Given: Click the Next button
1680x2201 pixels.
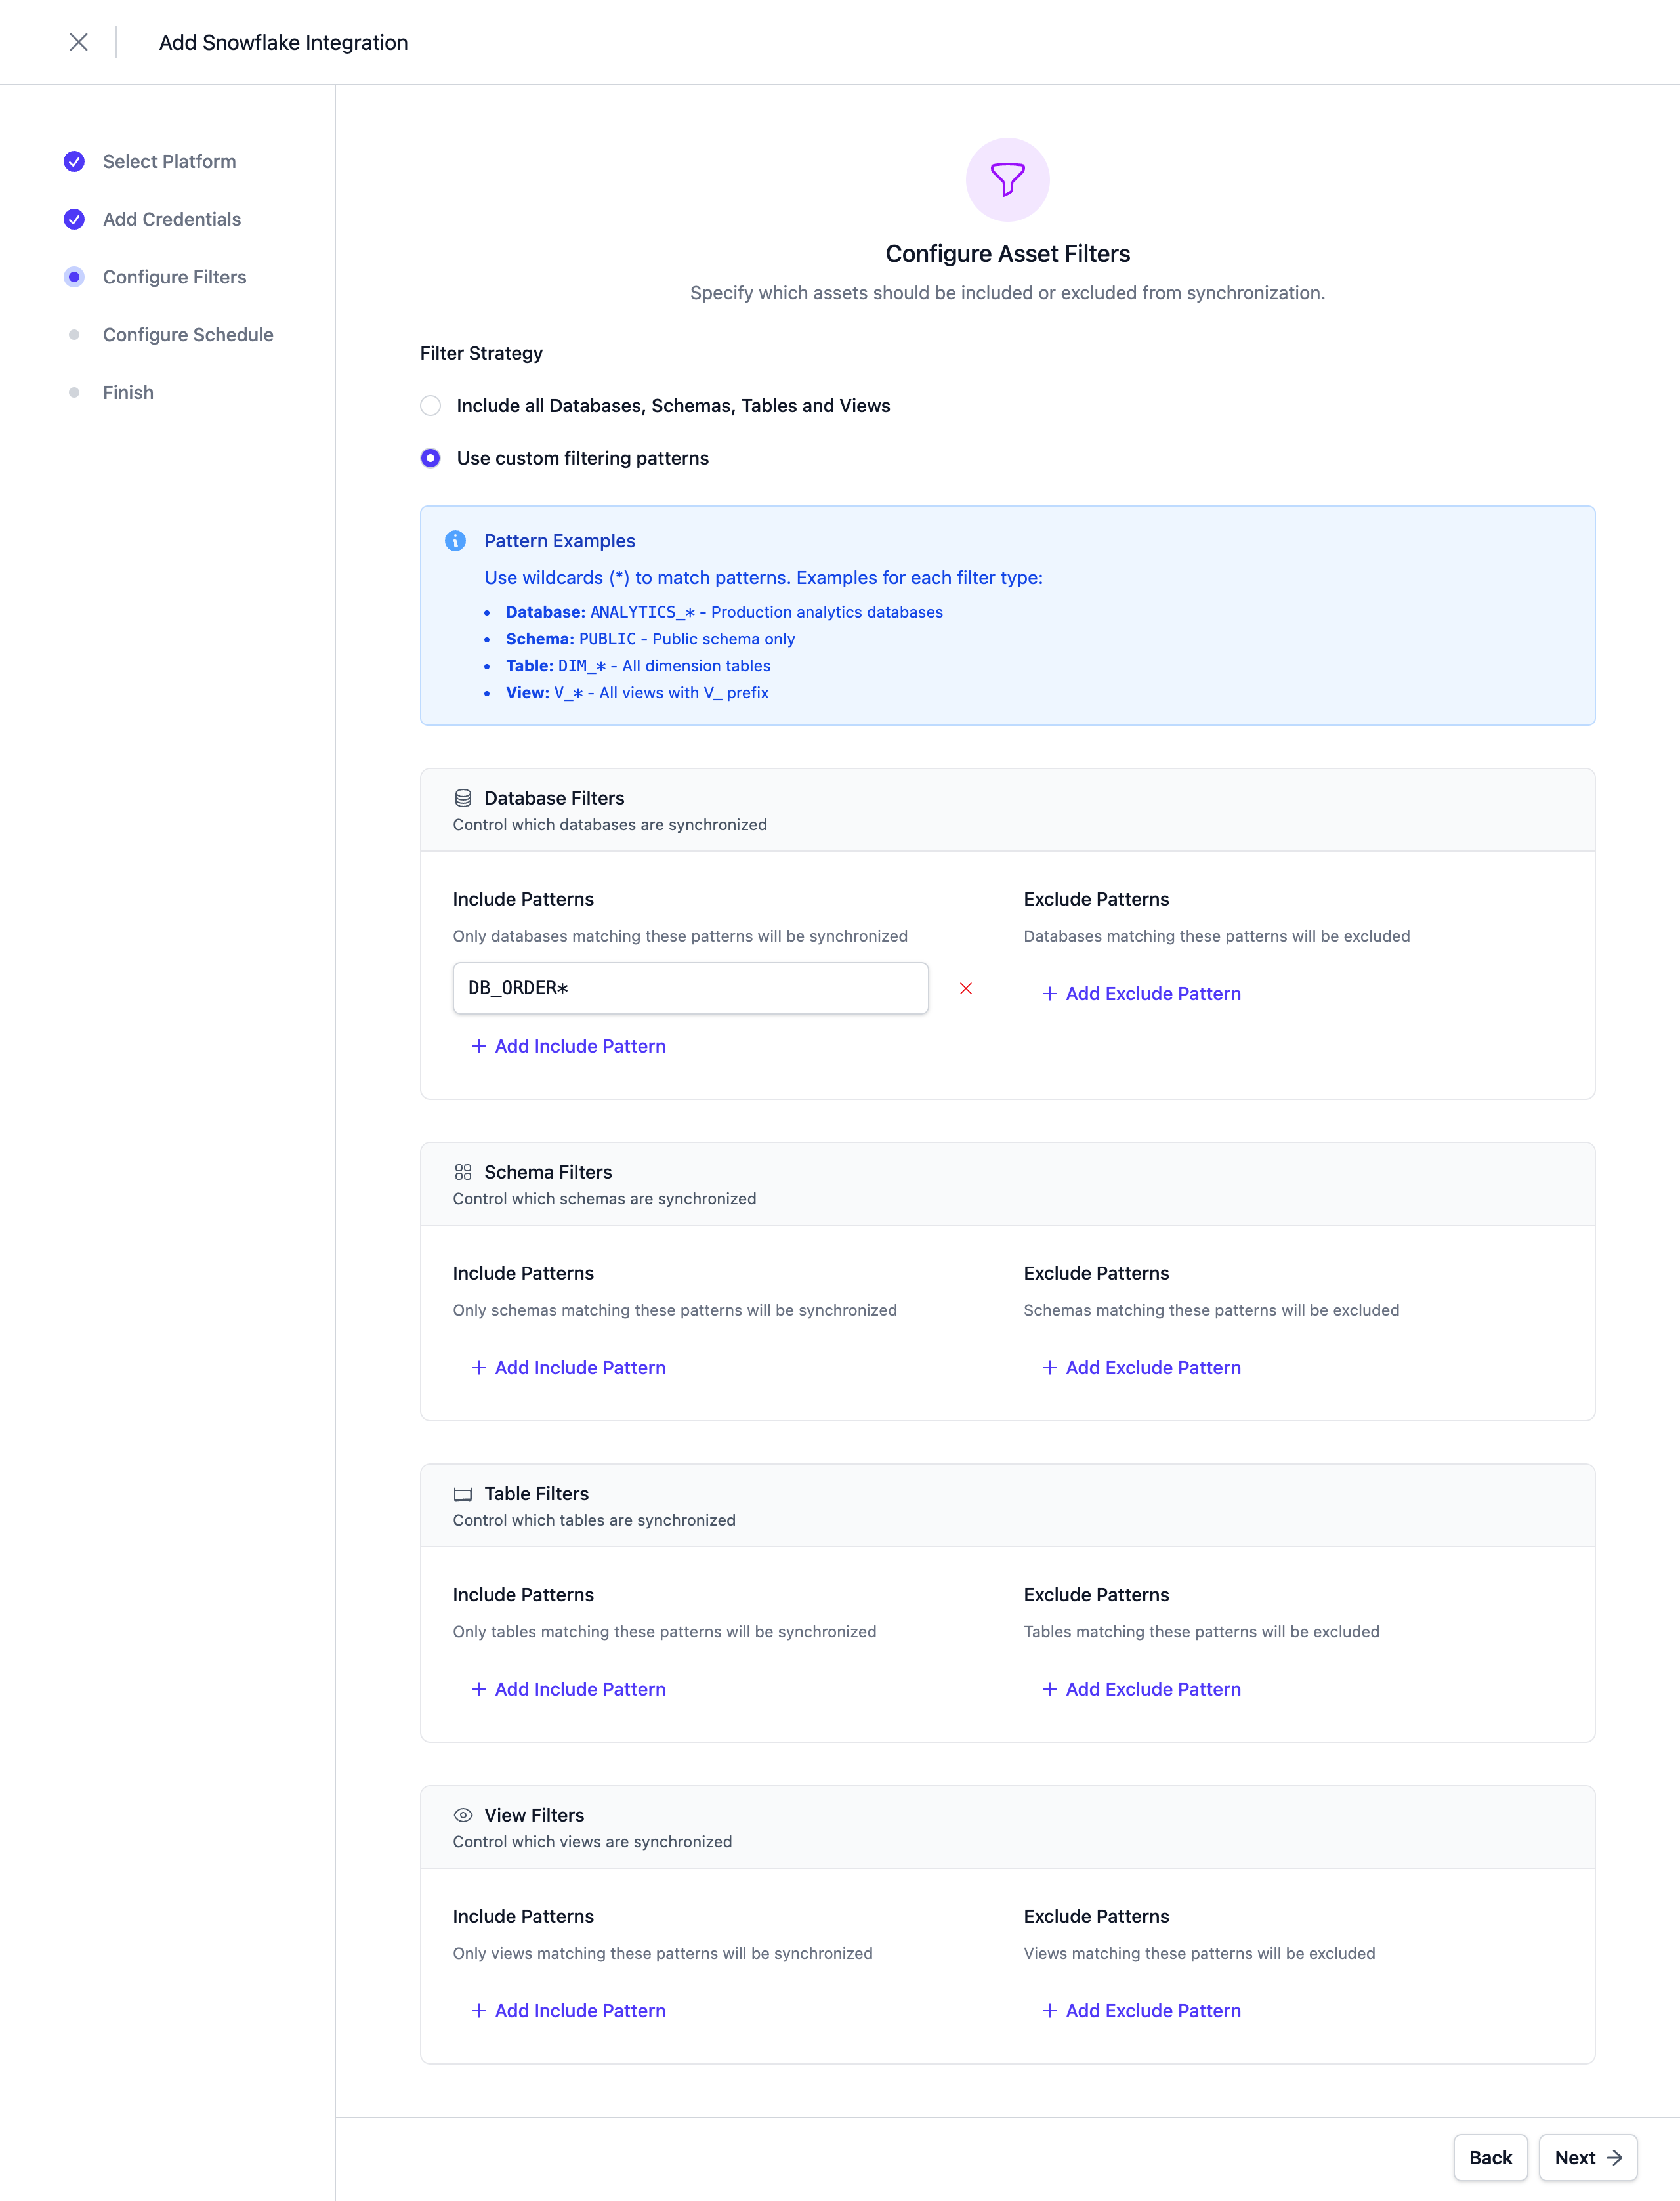Looking at the screenshot, I should [x=1586, y=2157].
